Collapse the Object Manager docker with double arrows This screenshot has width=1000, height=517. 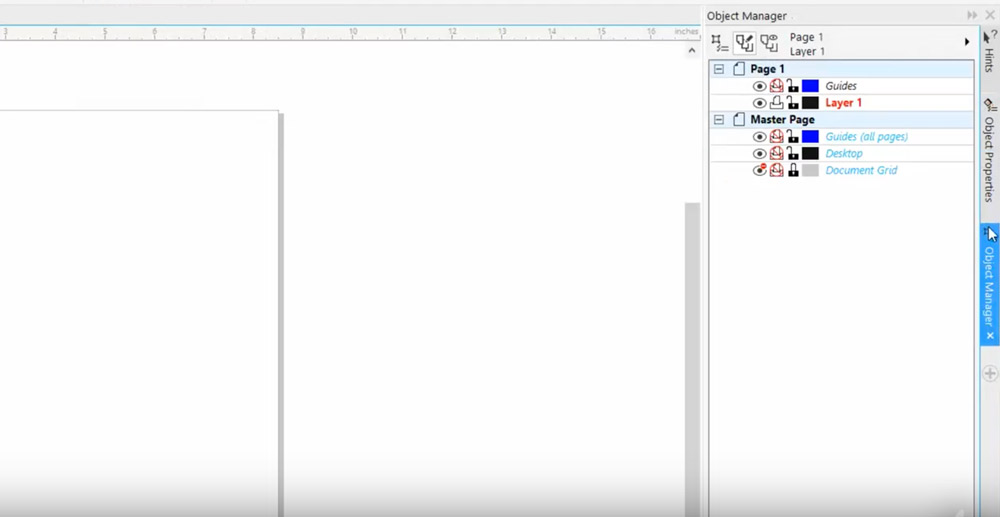pyautogui.click(x=972, y=15)
